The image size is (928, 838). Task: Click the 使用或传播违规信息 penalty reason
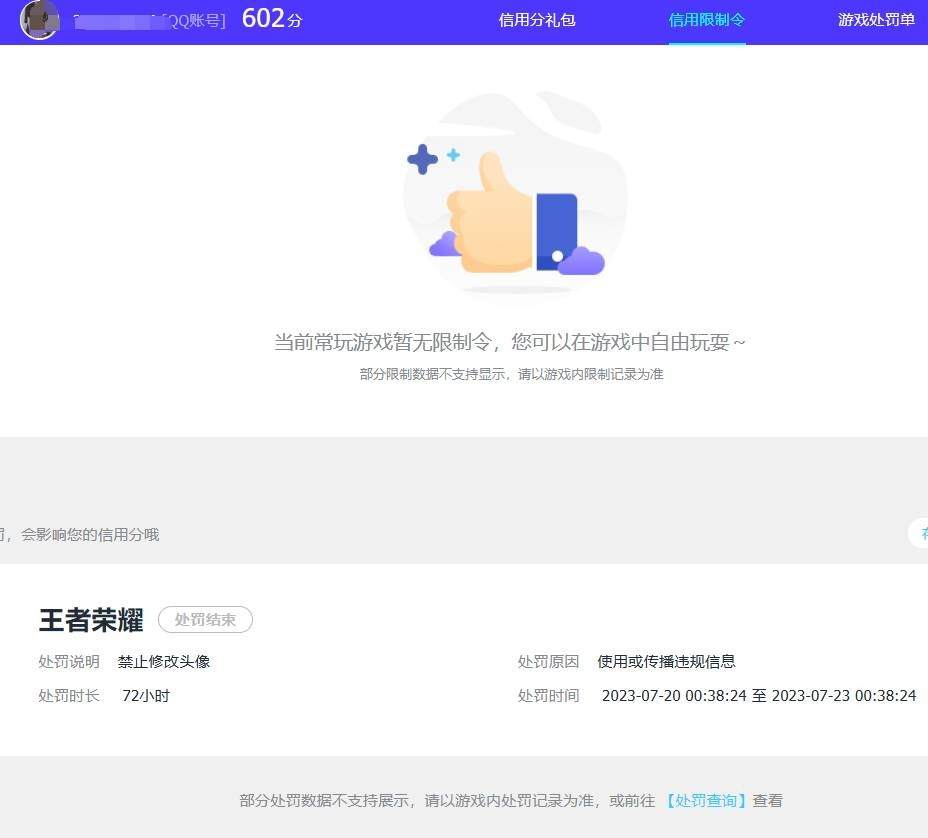pos(666,662)
